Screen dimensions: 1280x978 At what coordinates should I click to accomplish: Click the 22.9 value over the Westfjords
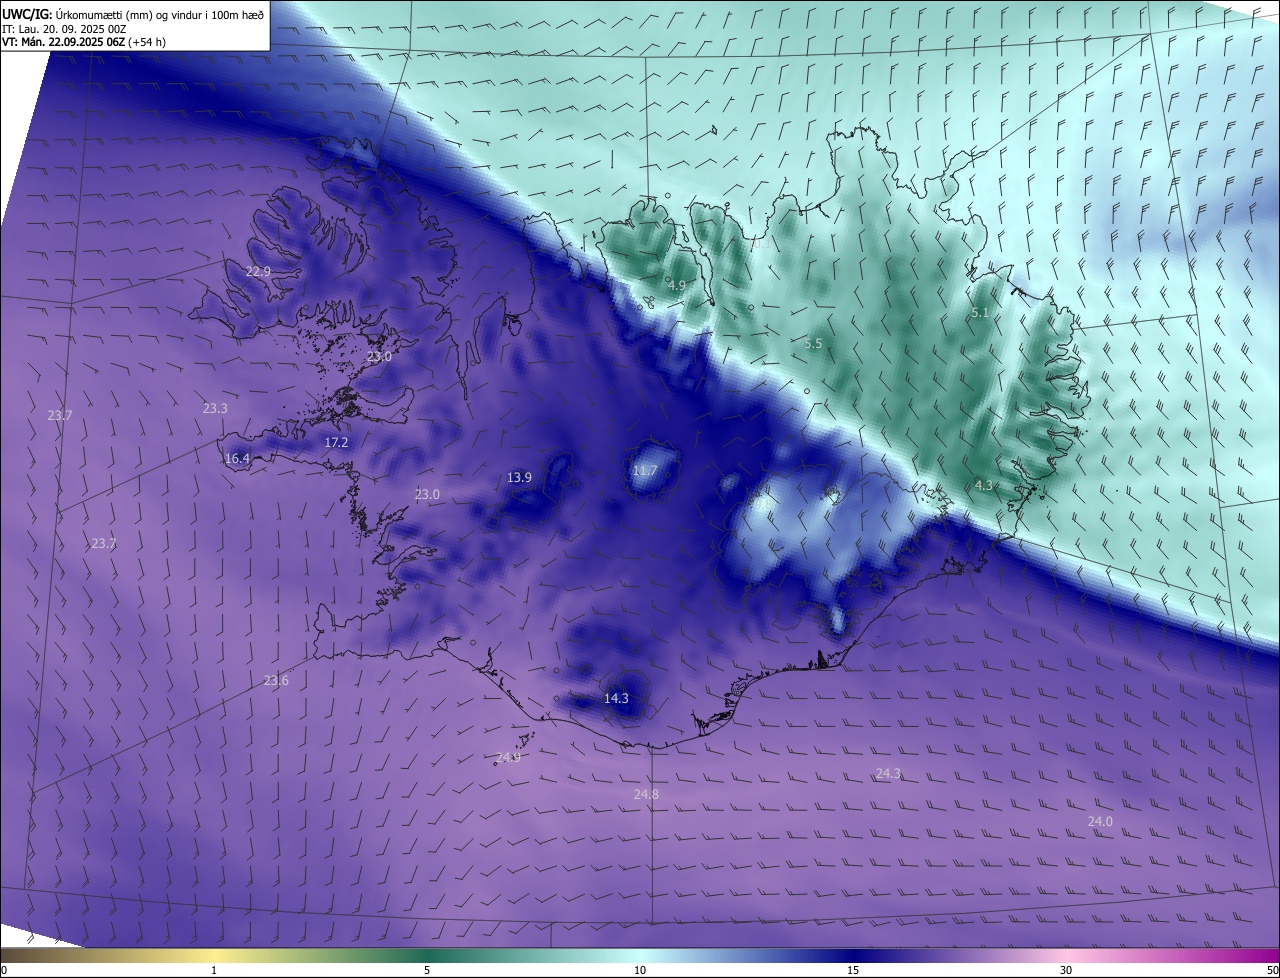click(258, 271)
